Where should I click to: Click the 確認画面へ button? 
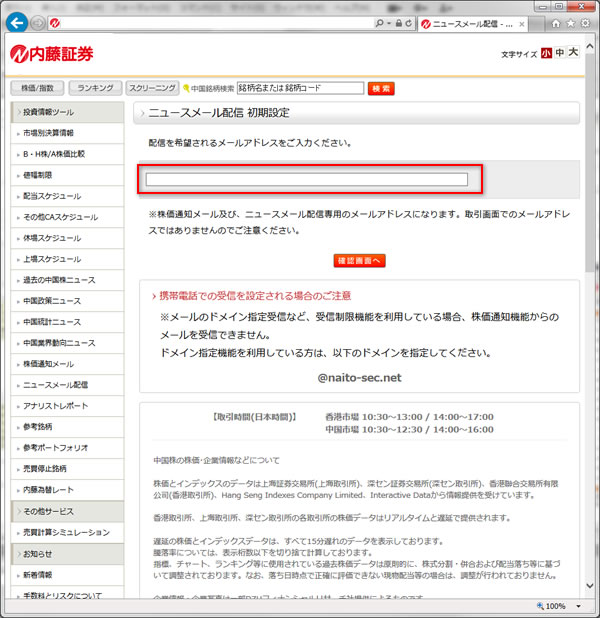tap(360, 261)
